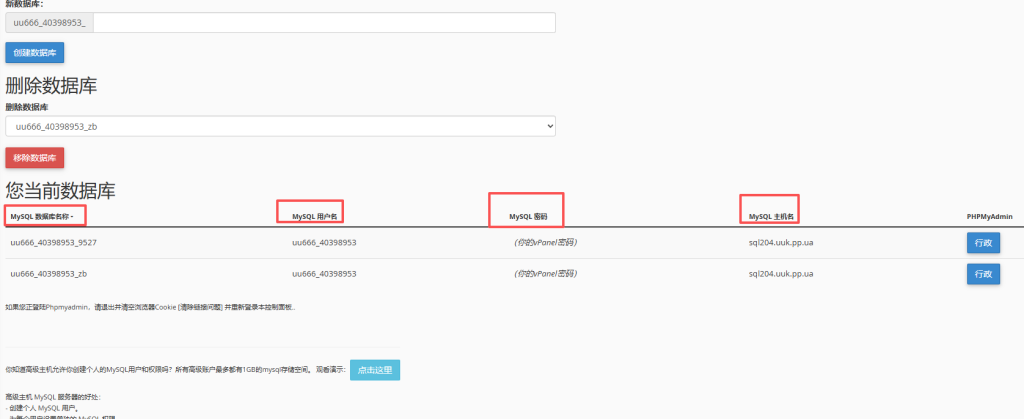
Task: Click hostname sql204.uuk.pp.ua in first row
Action: (780, 242)
